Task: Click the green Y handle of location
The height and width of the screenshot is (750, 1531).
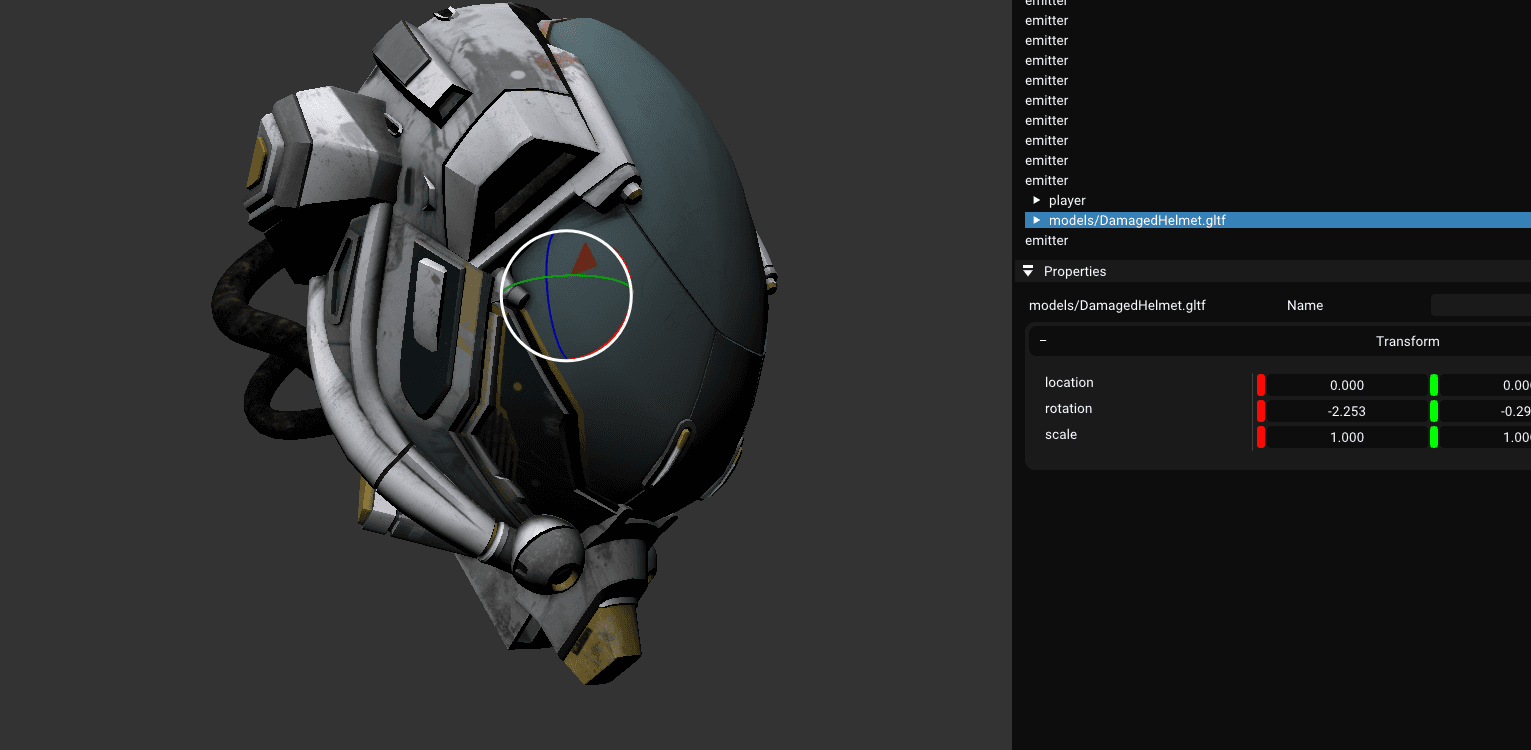Action: tap(1434, 385)
